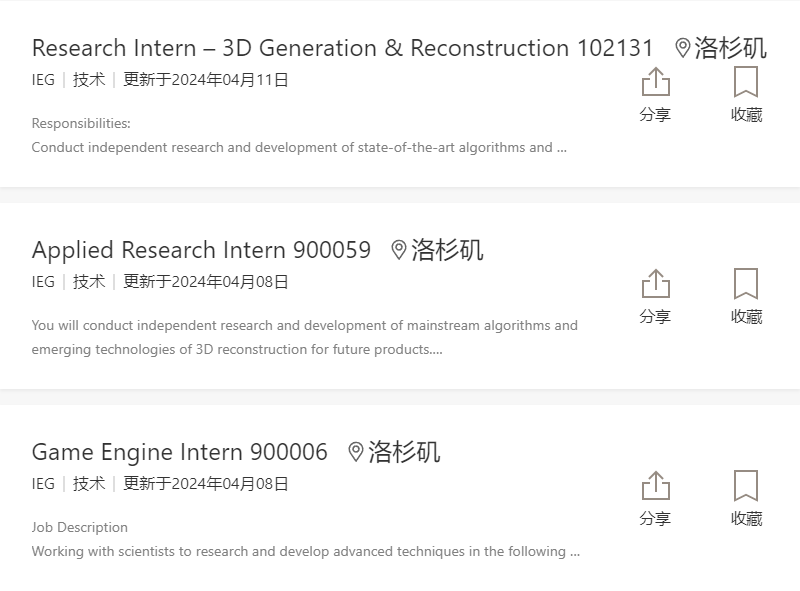Image resolution: width=800 pixels, height=591 pixels.
Task: Click 收藏 label under second job's bookmark
Action: 746,316
